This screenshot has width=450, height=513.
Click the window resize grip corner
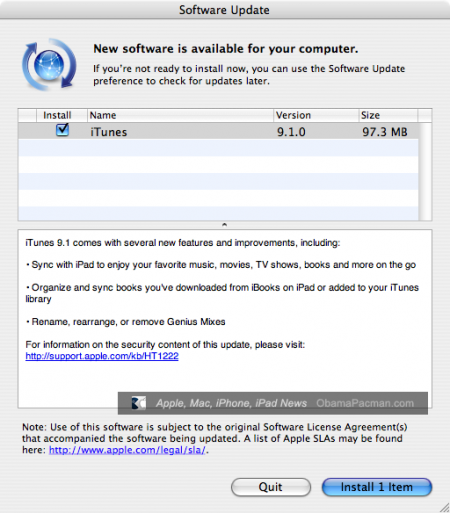point(444,507)
